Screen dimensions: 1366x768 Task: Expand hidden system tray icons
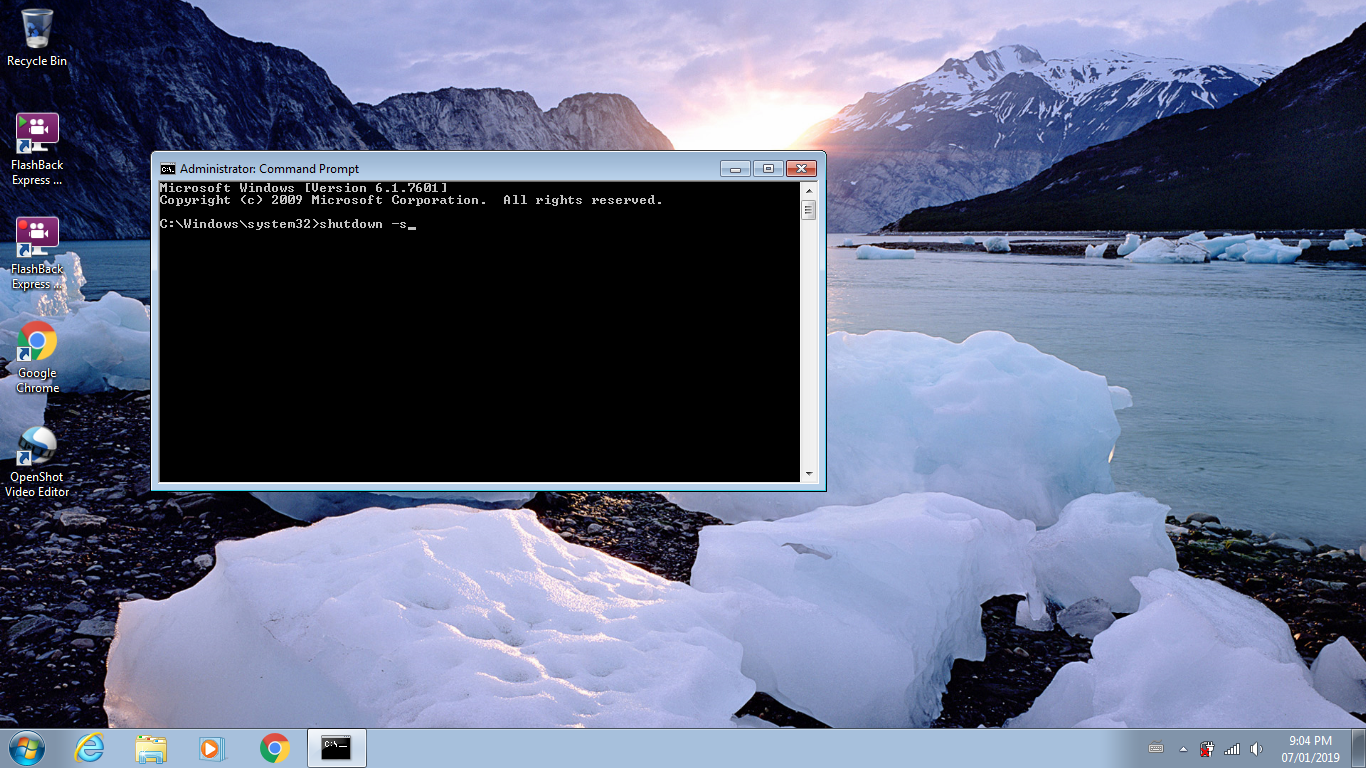1183,748
